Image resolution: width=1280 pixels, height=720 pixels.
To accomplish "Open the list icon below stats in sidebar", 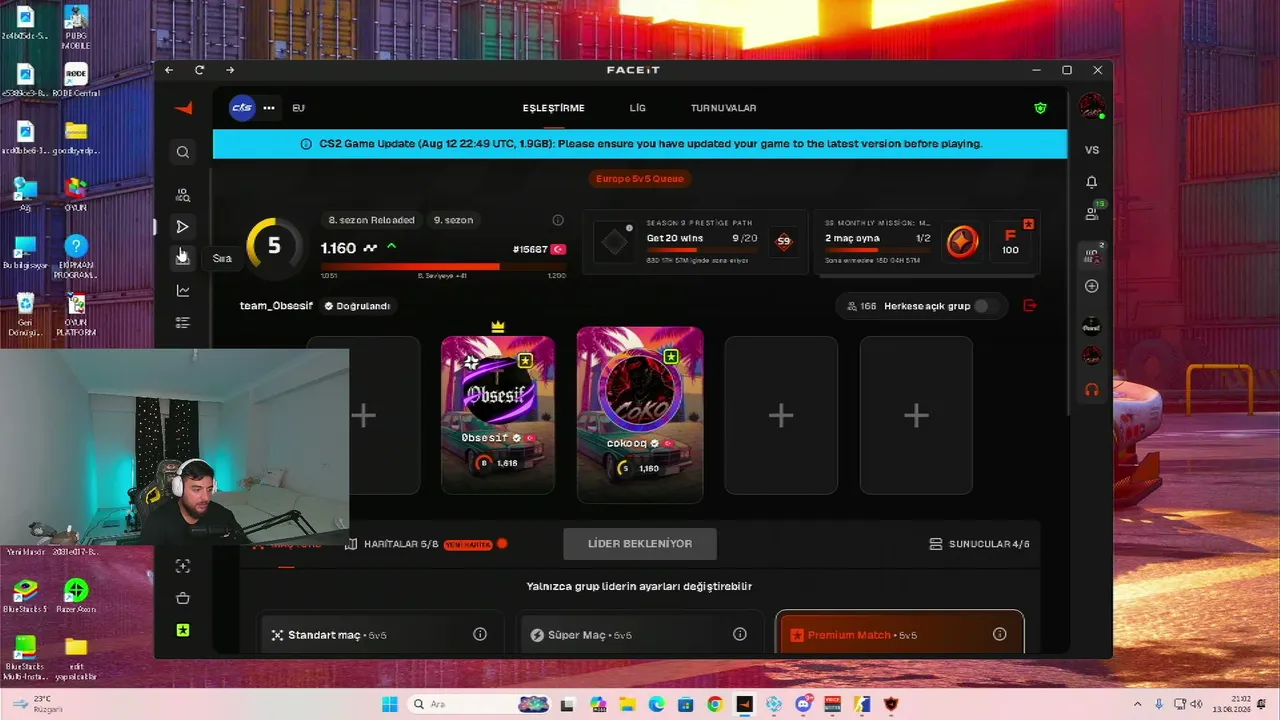I will pyautogui.click(x=183, y=323).
